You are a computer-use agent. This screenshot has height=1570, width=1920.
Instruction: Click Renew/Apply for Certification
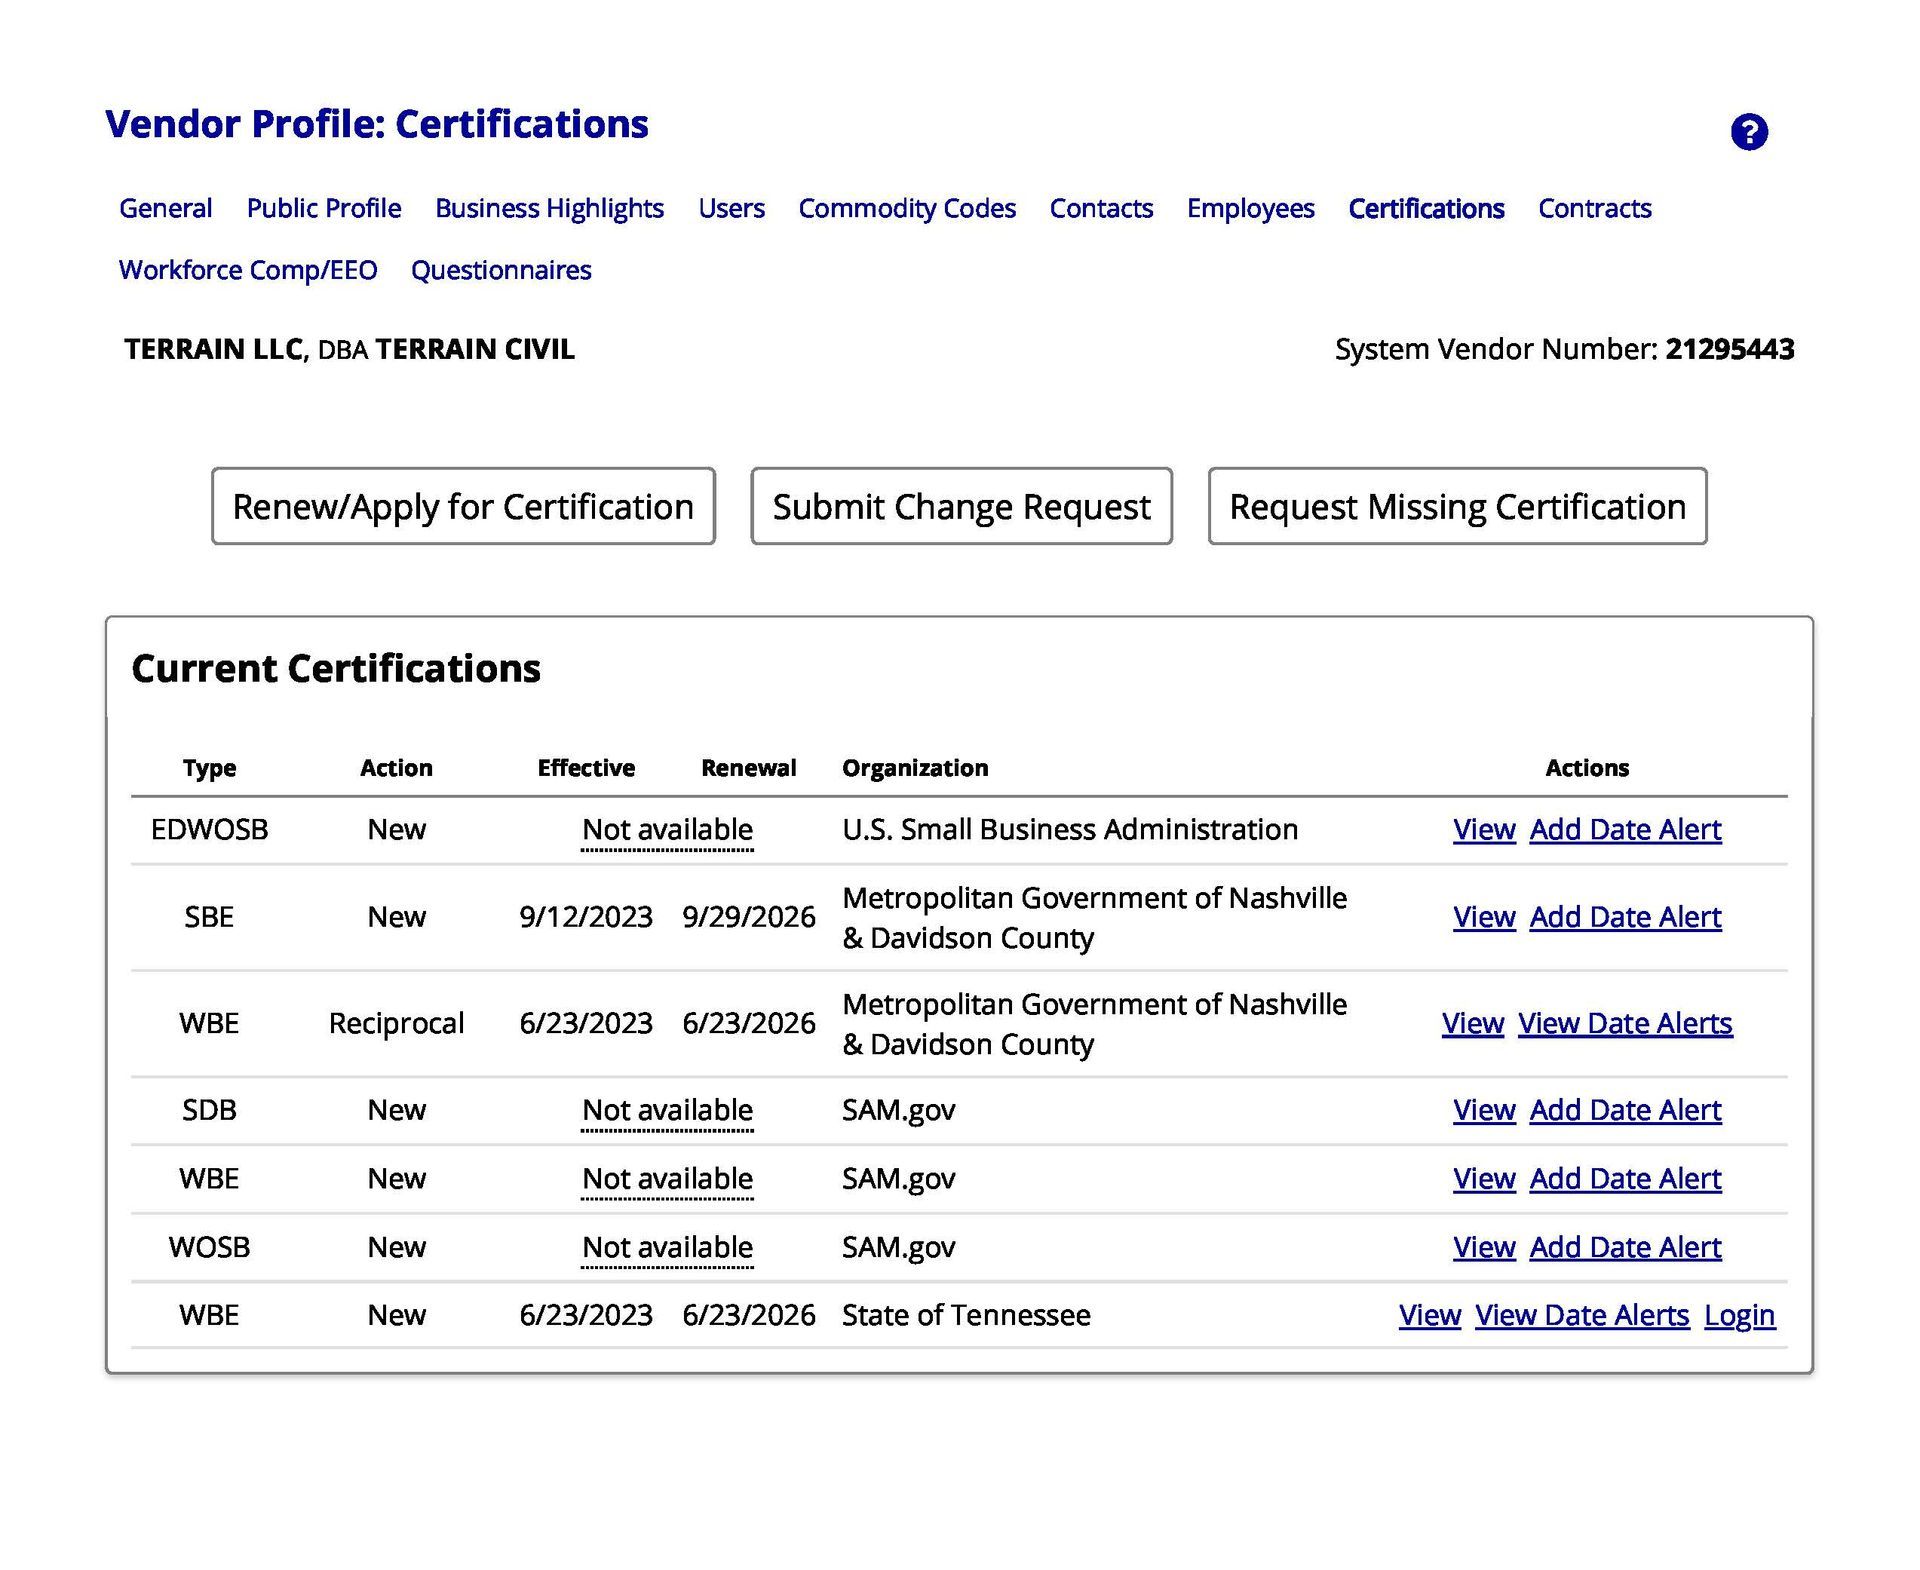[462, 507]
